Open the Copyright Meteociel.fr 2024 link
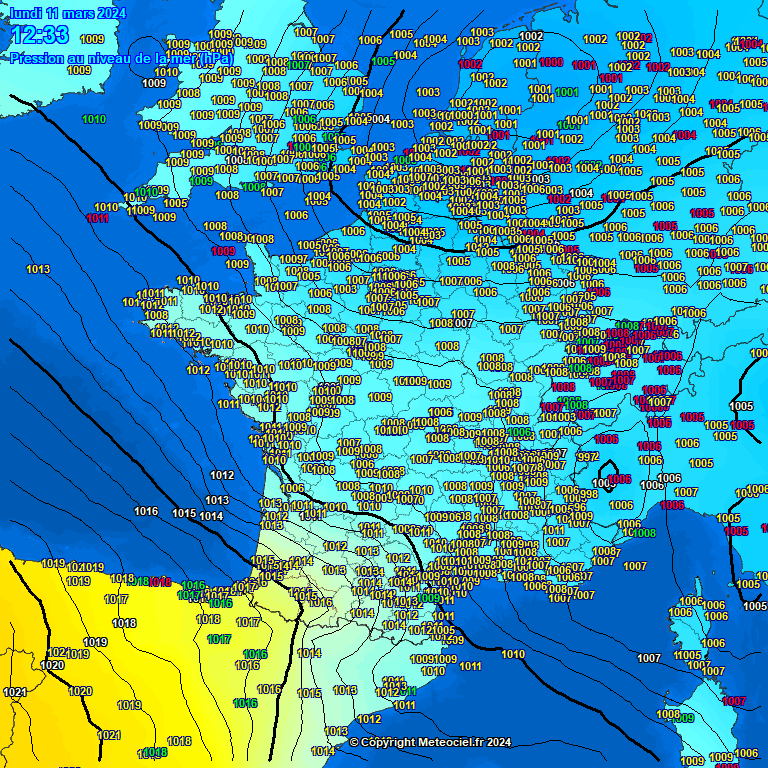This screenshot has height=768, width=768. coord(430,742)
